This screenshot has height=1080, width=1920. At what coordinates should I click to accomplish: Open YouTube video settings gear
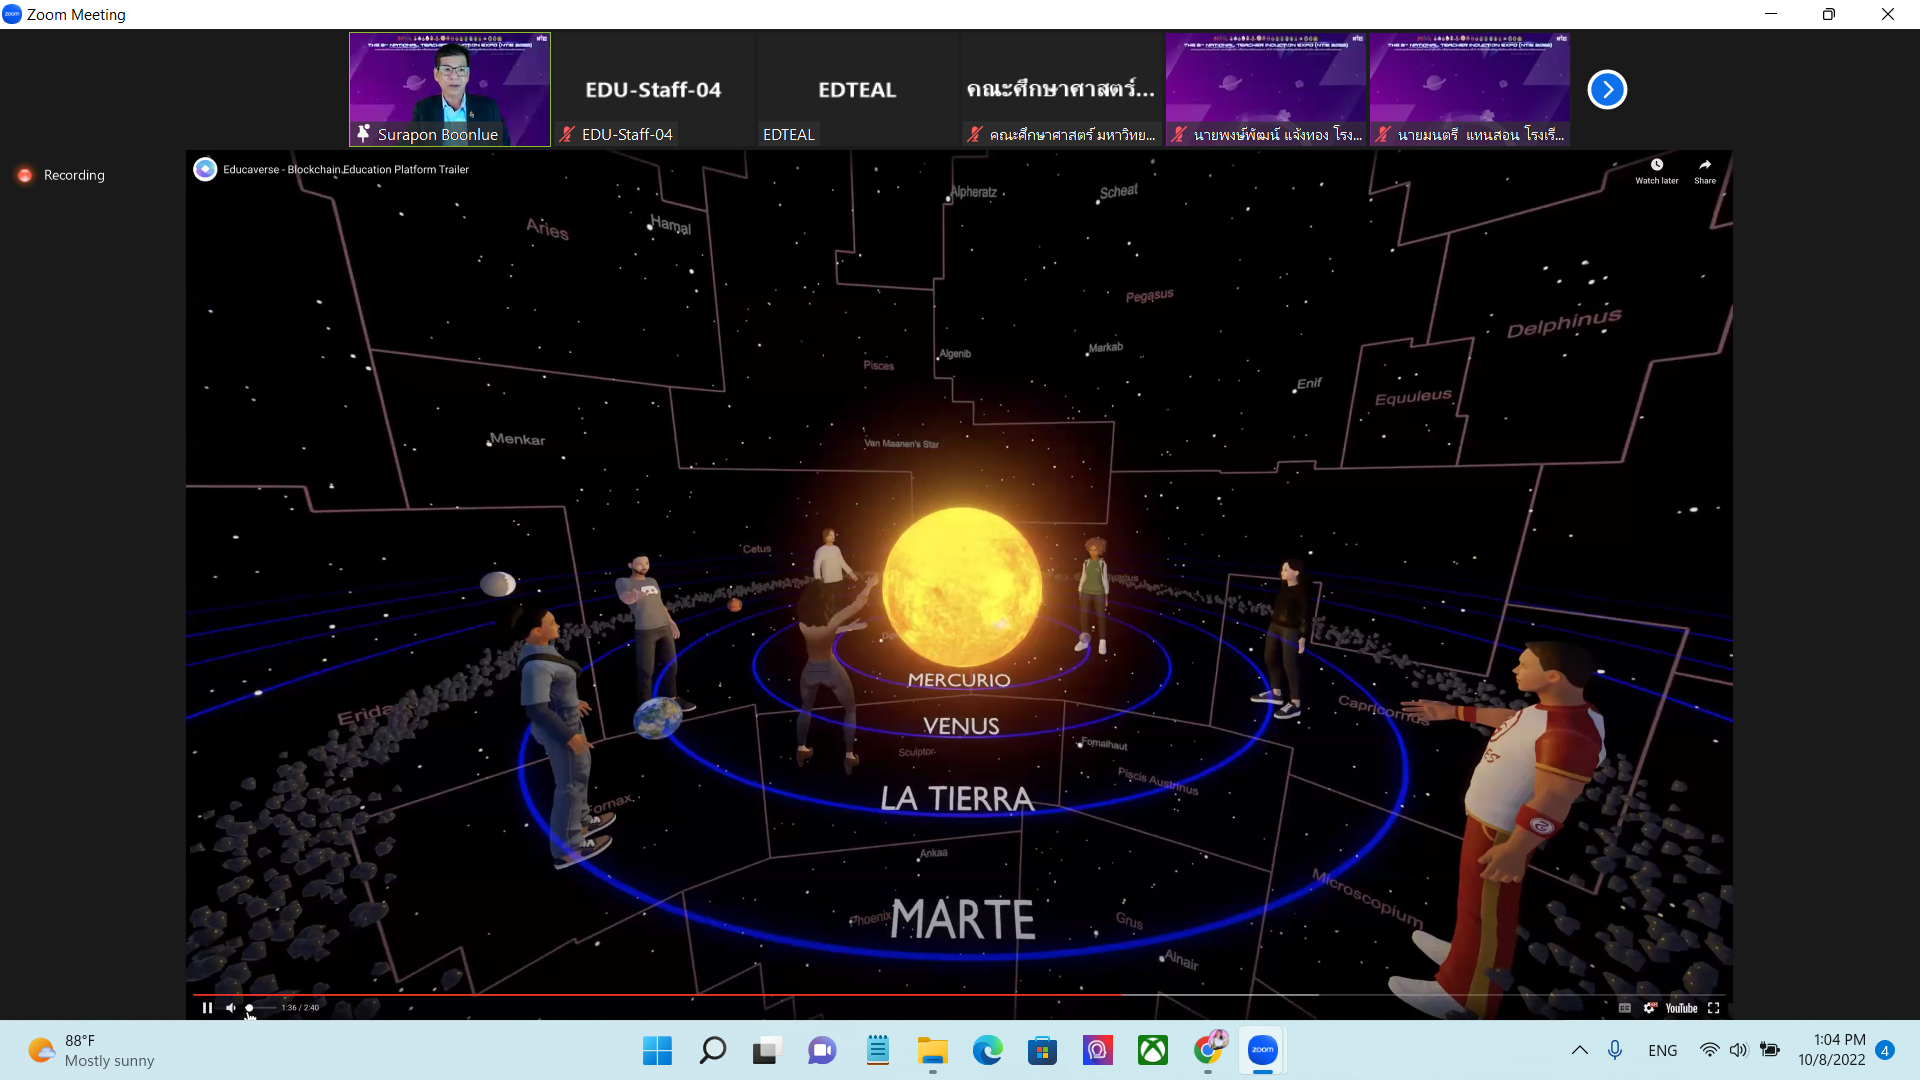pyautogui.click(x=1650, y=1008)
